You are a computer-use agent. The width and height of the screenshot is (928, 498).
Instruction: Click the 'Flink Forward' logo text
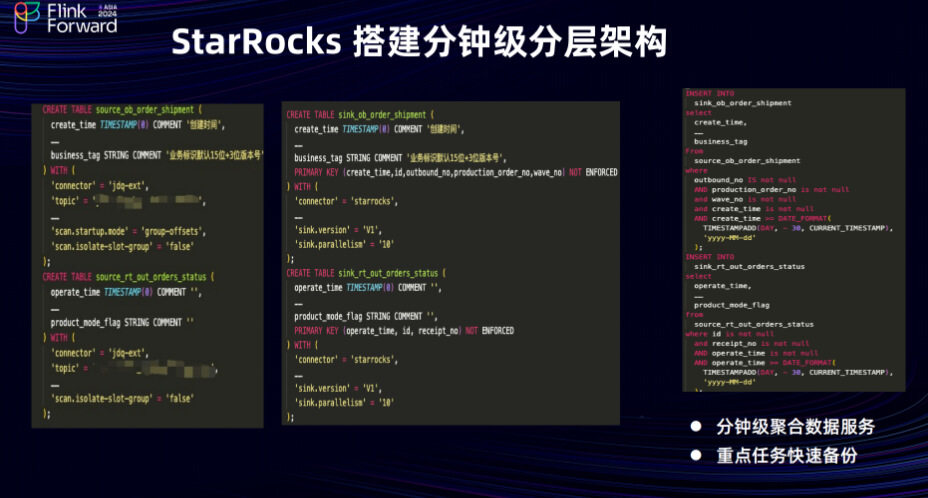pyautogui.click(x=82, y=18)
